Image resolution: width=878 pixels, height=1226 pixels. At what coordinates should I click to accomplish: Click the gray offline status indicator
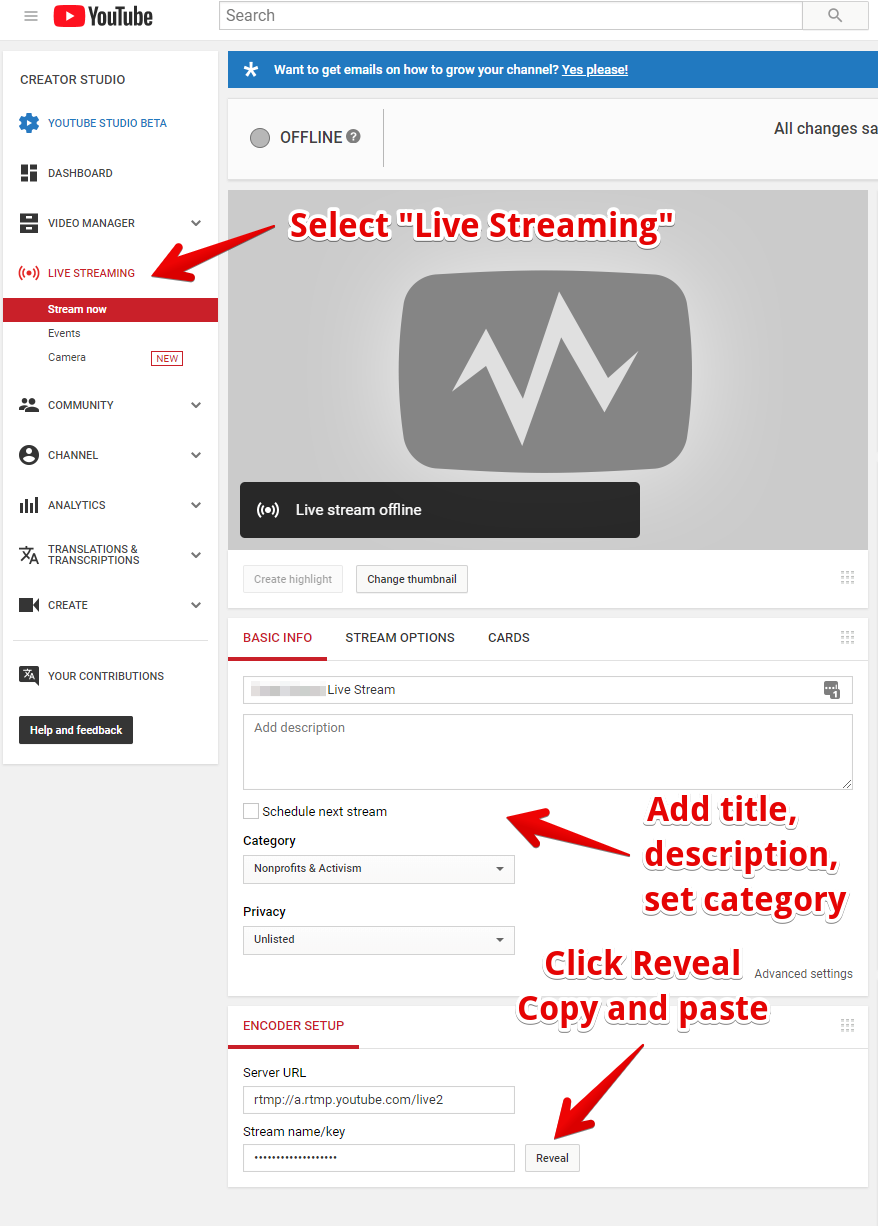(260, 138)
